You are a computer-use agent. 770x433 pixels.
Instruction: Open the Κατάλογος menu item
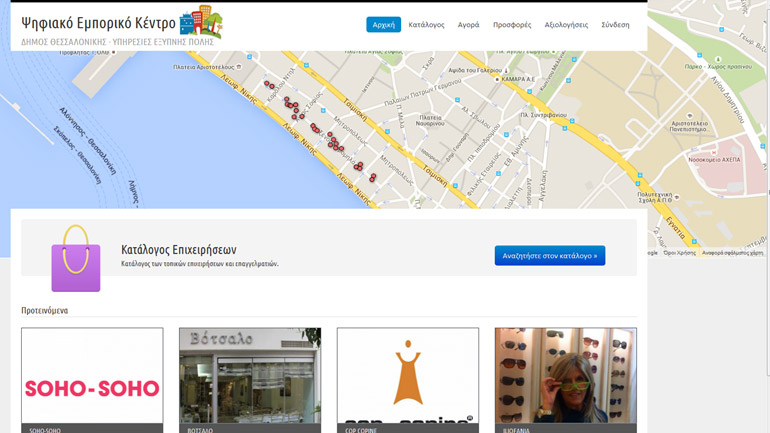(426, 24)
